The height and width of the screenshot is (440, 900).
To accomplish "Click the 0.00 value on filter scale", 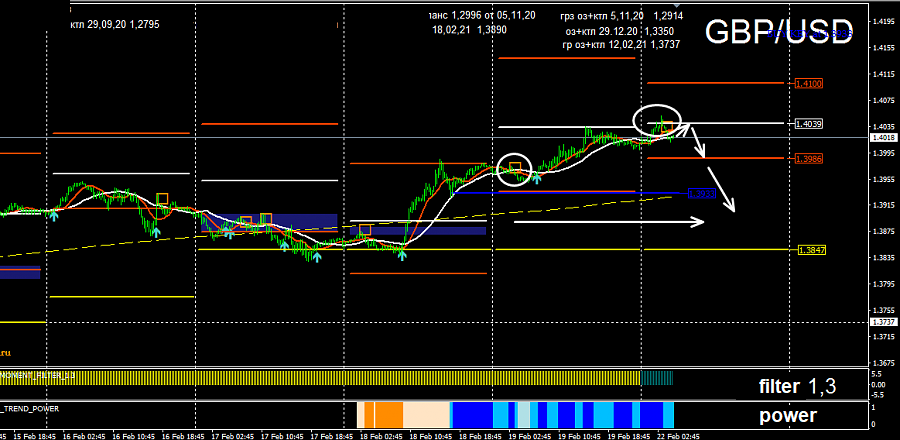I will [x=877, y=385].
